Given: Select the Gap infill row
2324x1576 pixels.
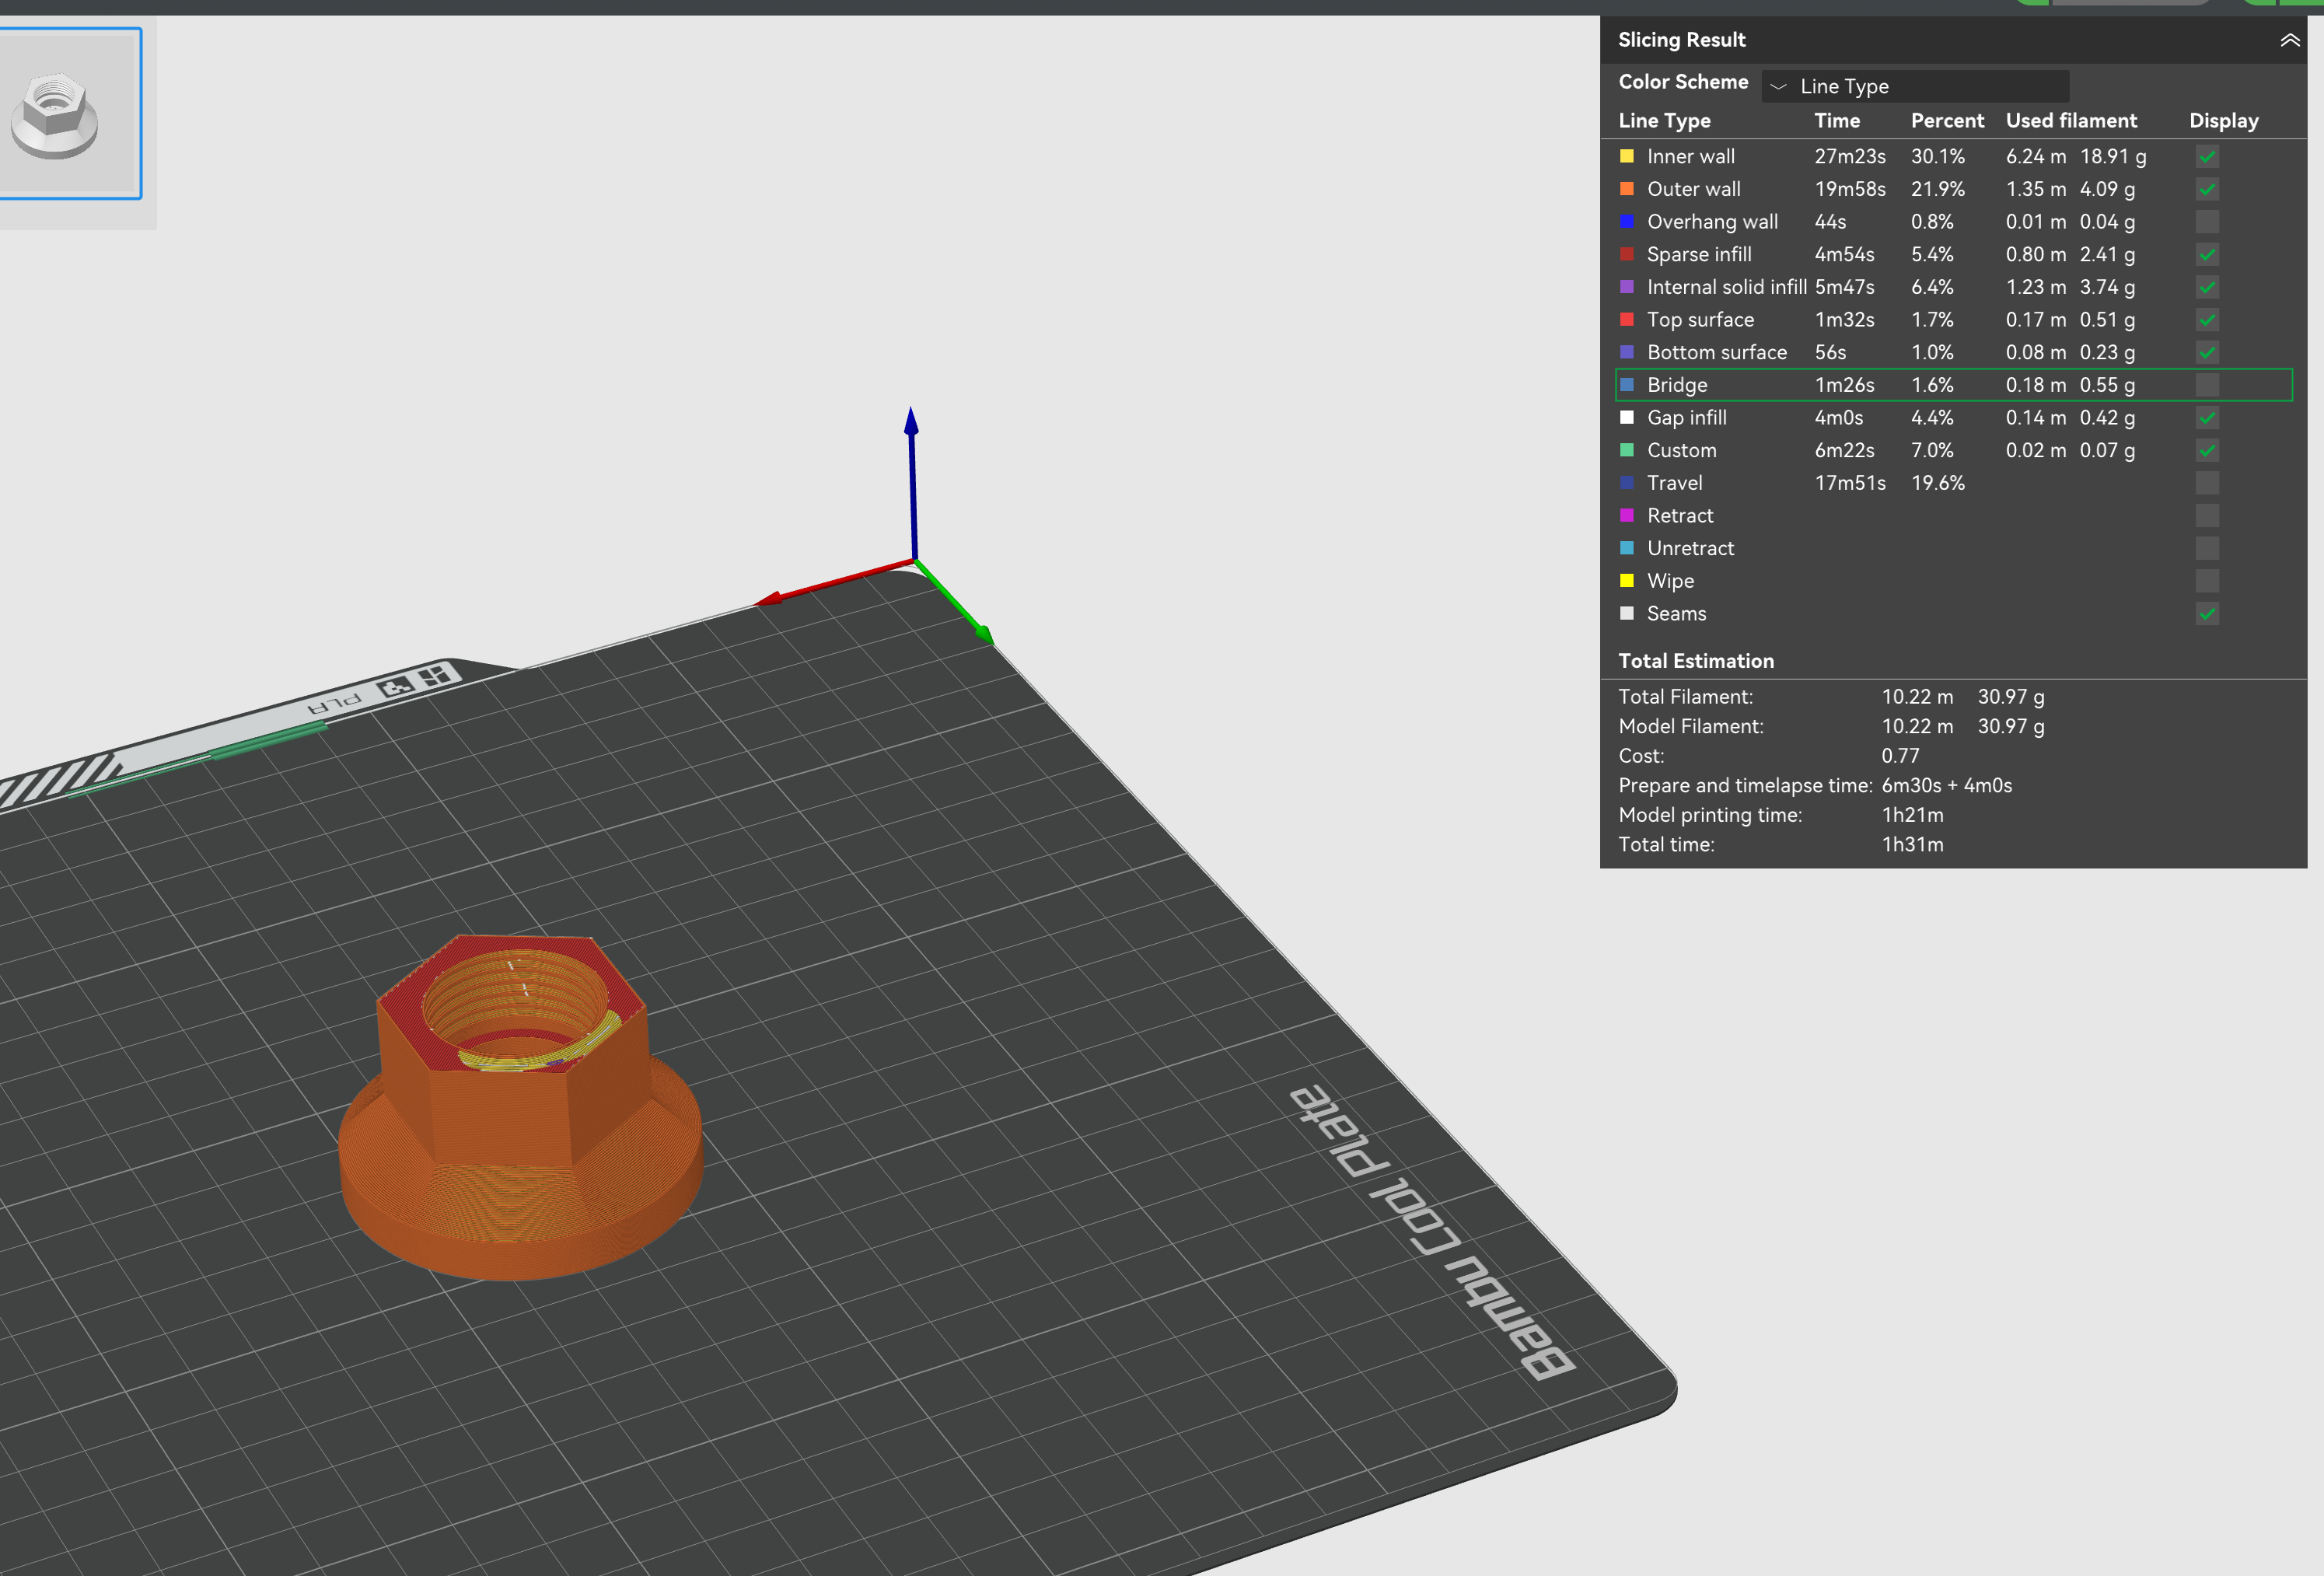Looking at the screenshot, I should coord(1953,418).
